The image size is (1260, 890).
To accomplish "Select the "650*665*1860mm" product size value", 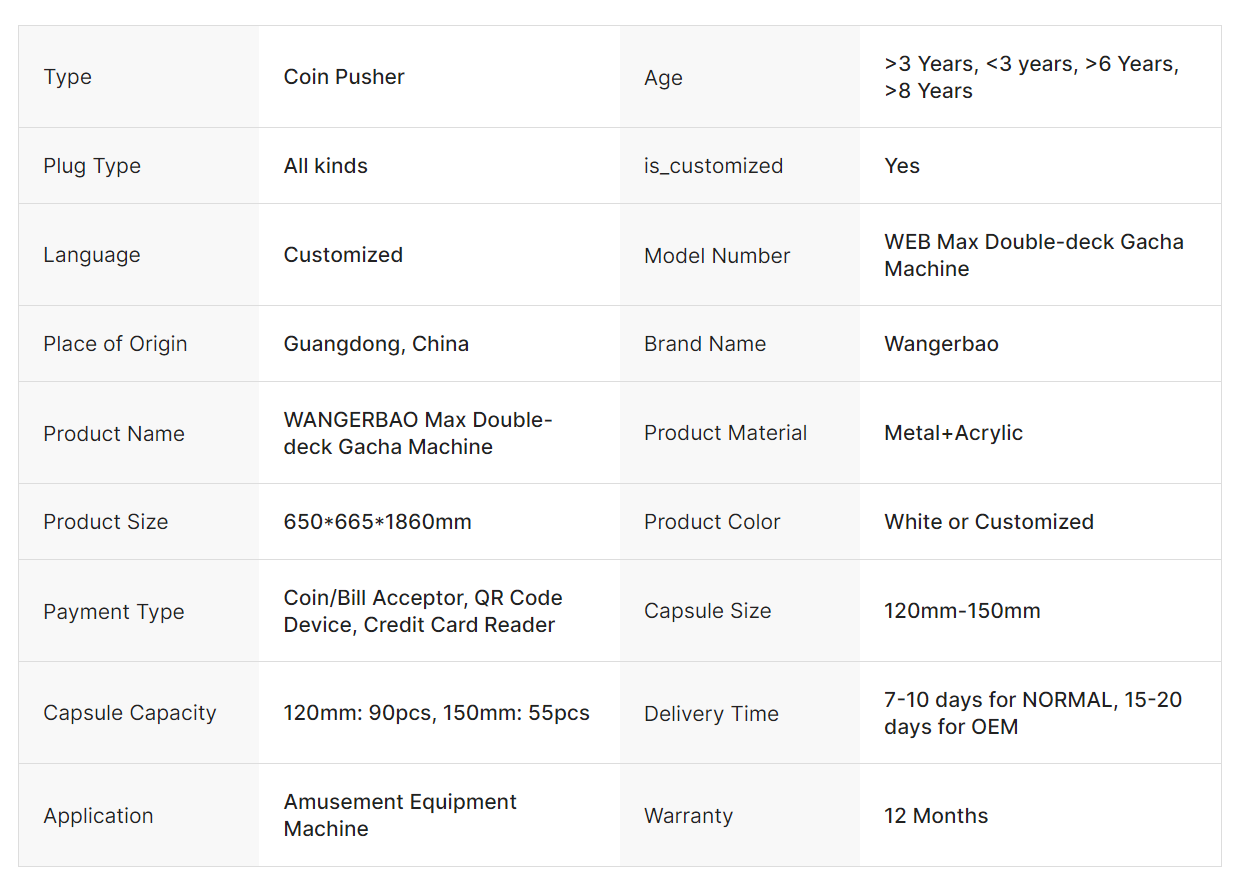I will click(378, 522).
